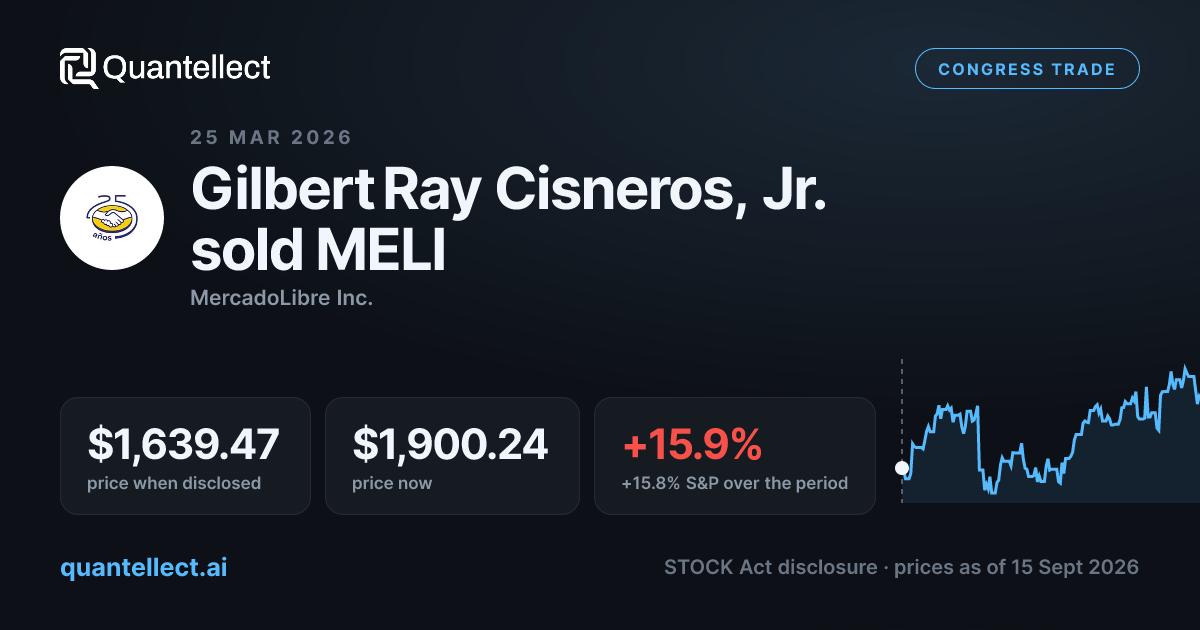Viewport: 1200px width, 630px height.
Task: Select the $1,639.47 price when disclosed card
Action: pyautogui.click(x=185, y=456)
